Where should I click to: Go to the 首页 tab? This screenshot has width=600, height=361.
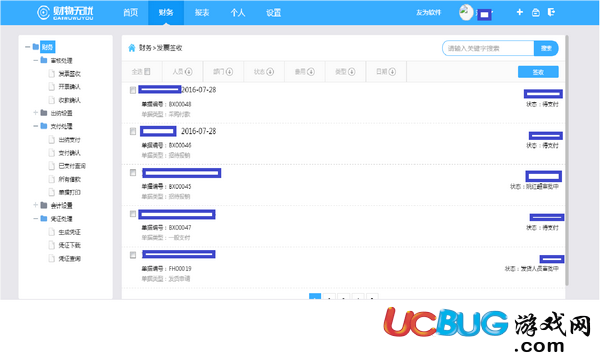(130, 13)
